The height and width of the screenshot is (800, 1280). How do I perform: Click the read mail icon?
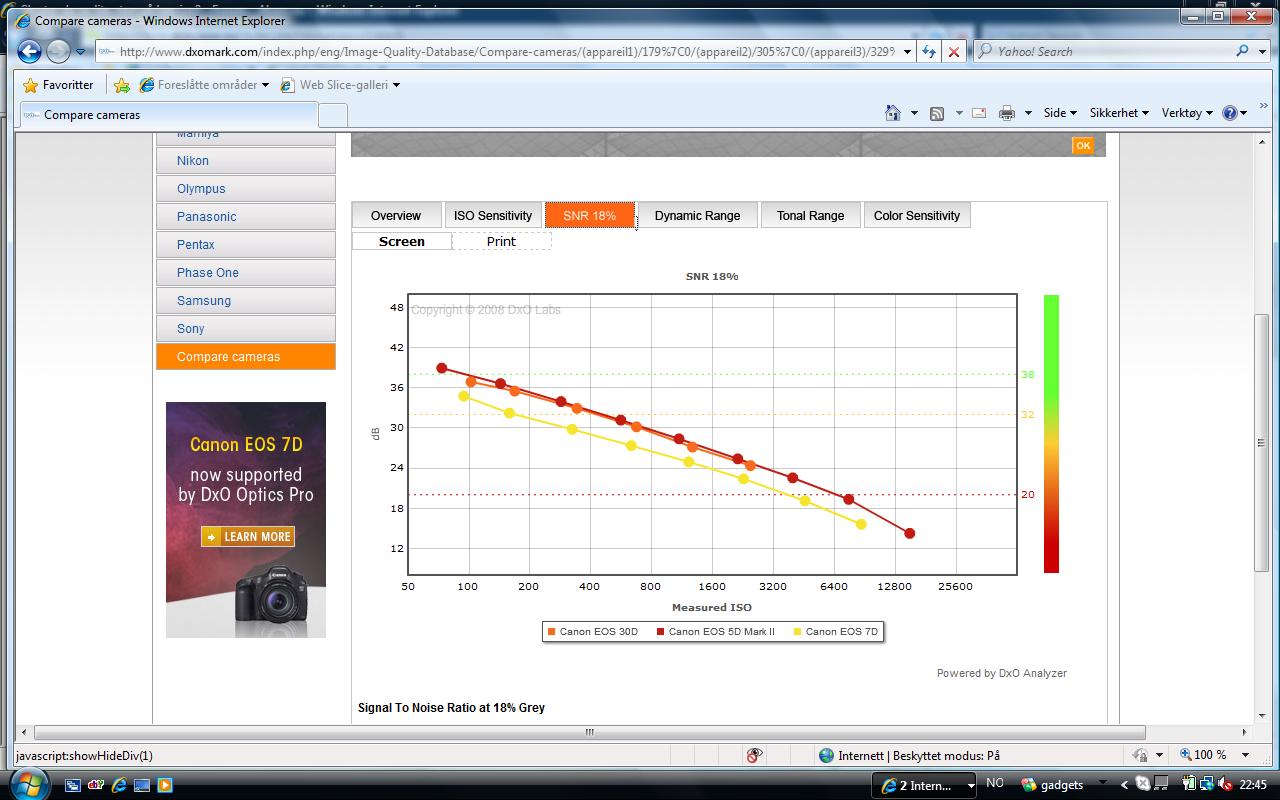[979, 113]
